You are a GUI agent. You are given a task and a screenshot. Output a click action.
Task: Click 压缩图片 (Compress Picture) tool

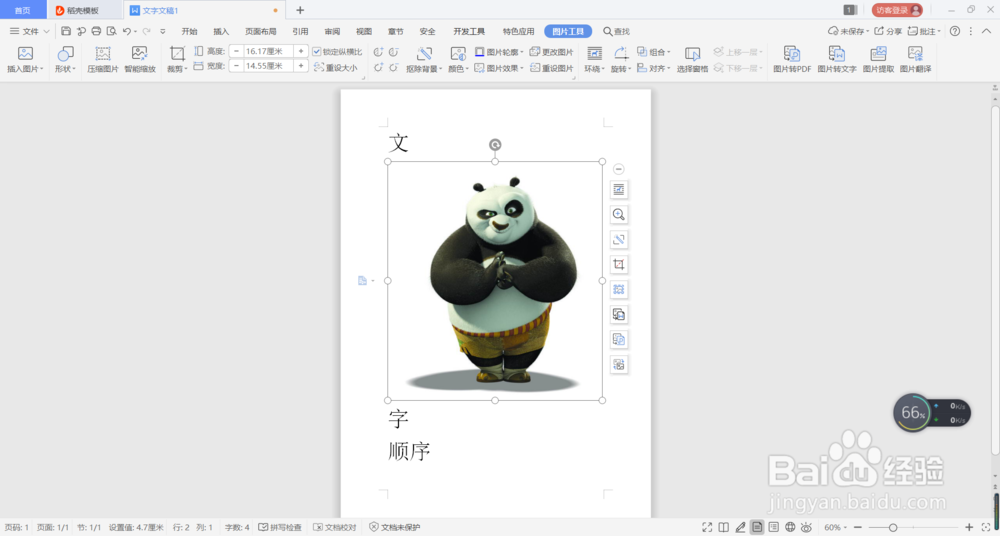pyautogui.click(x=103, y=61)
